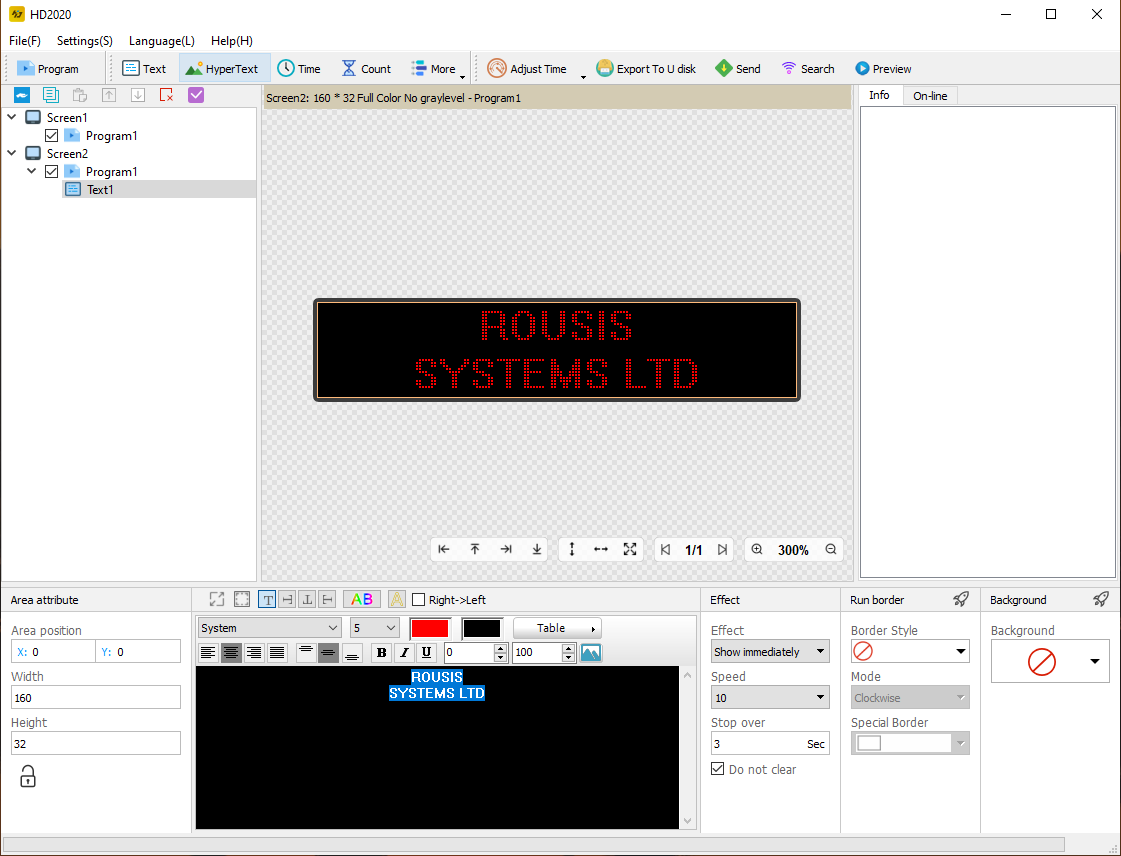Click the Adjust Time toolbar icon
Image resolution: width=1121 pixels, height=856 pixels.
click(497, 69)
